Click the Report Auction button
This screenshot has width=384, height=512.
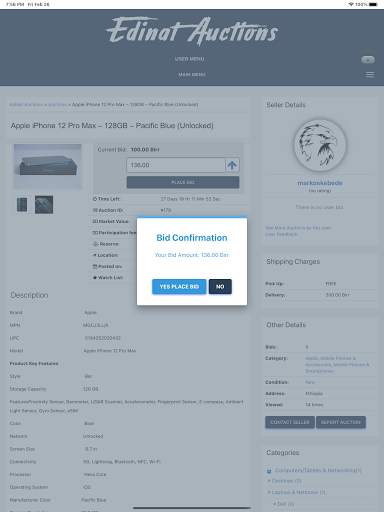pos(341,422)
